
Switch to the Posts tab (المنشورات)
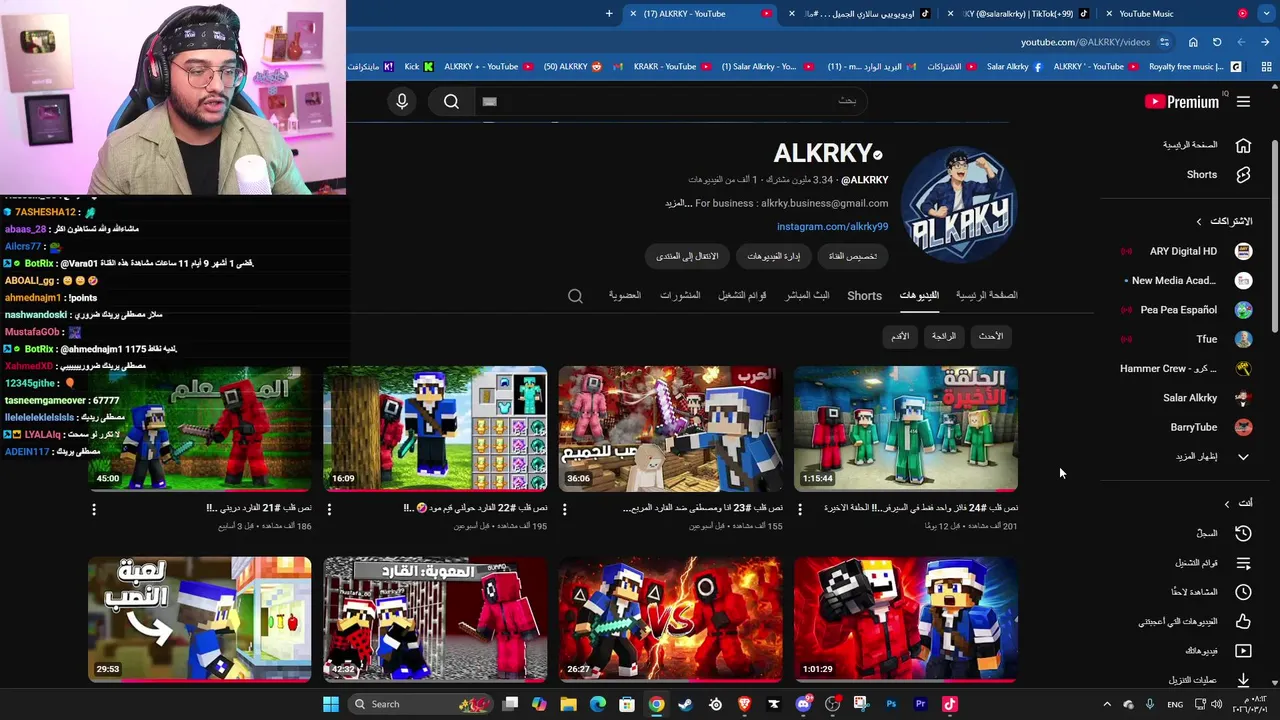tap(680, 295)
